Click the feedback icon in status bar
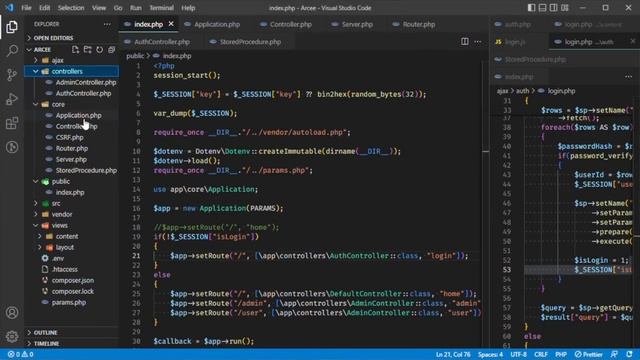Screen dimensions: 640x360 coord(614,354)
